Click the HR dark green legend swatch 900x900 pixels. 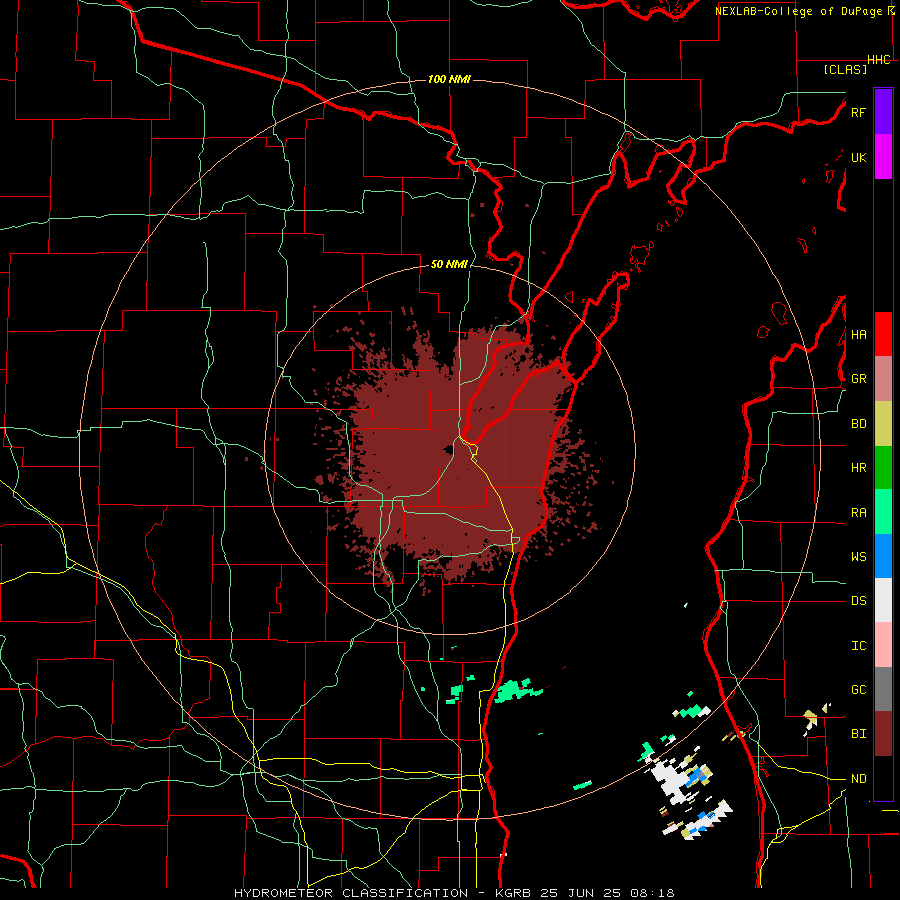[x=883, y=468]
